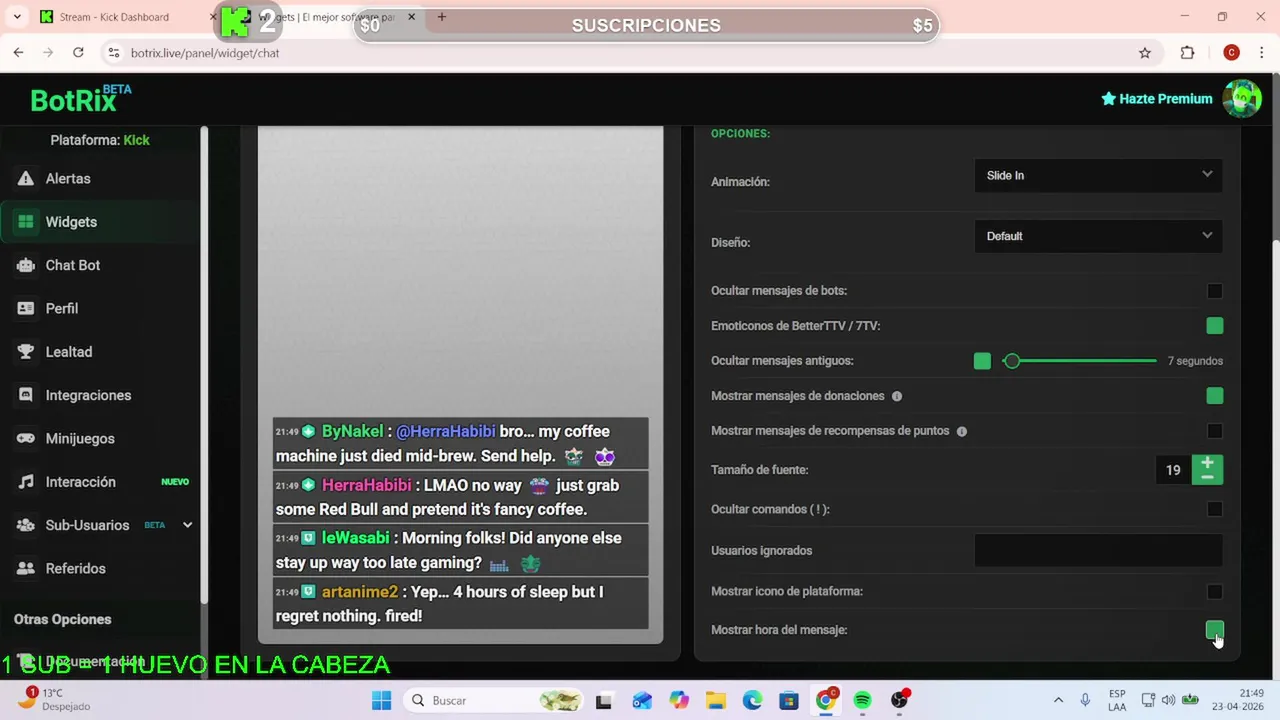1280x720 pixels.
Task: Click the Widgets grid icon in sidebar
Action: [26, 222]
